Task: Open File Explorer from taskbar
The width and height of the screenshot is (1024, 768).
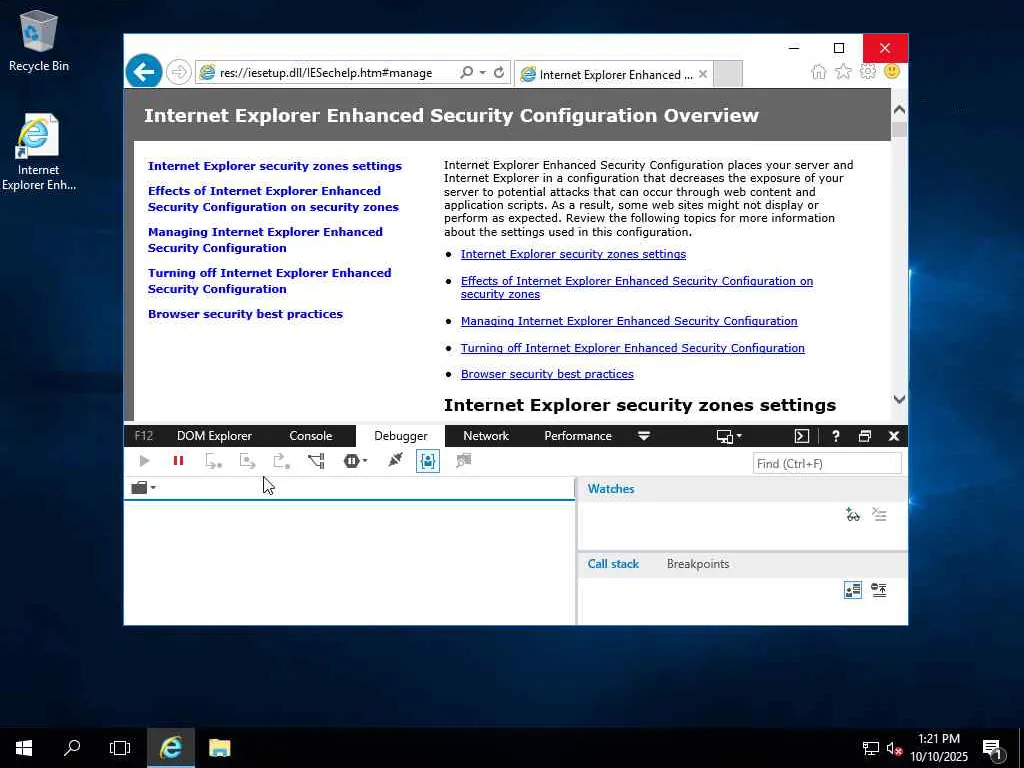Action: (x=219, y=748)
